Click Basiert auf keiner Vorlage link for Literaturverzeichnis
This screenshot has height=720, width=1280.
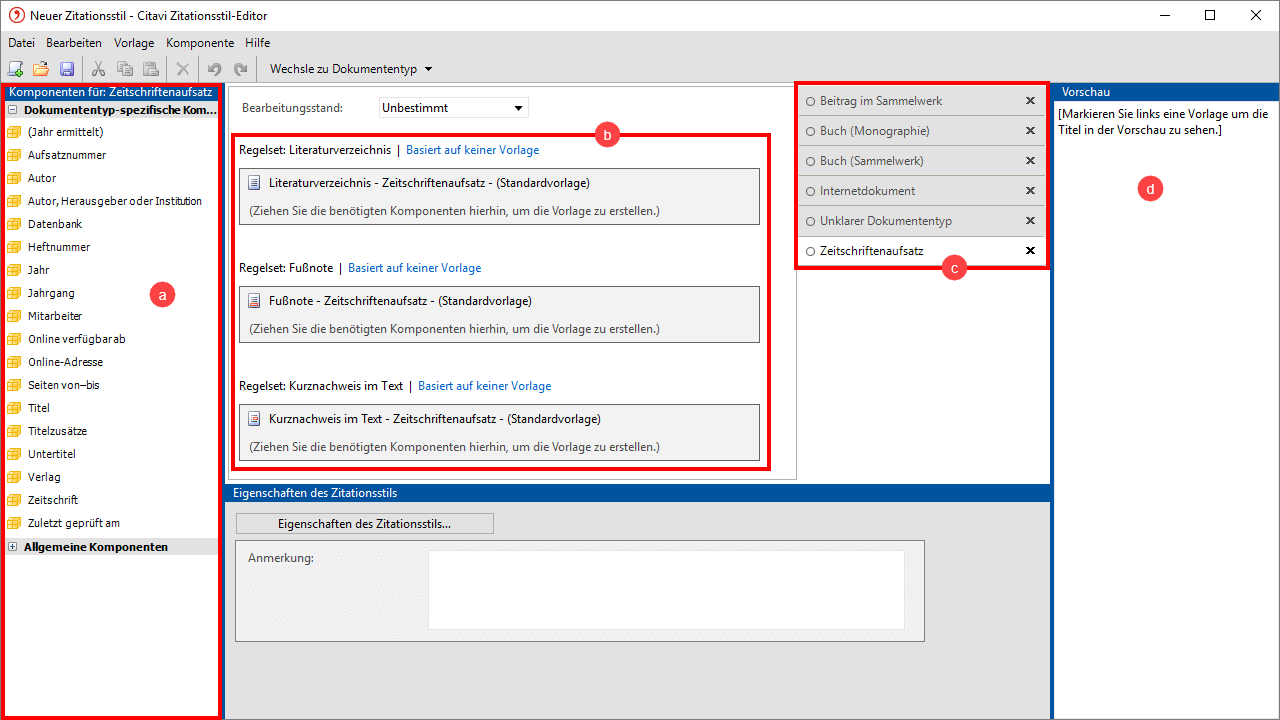tap(472, 150)
